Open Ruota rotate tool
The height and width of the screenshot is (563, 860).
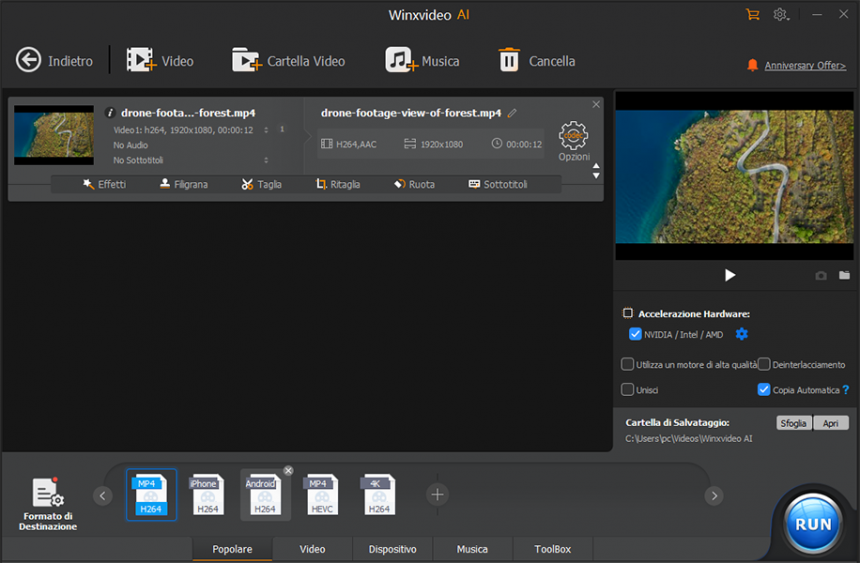[x=415, y=184]
